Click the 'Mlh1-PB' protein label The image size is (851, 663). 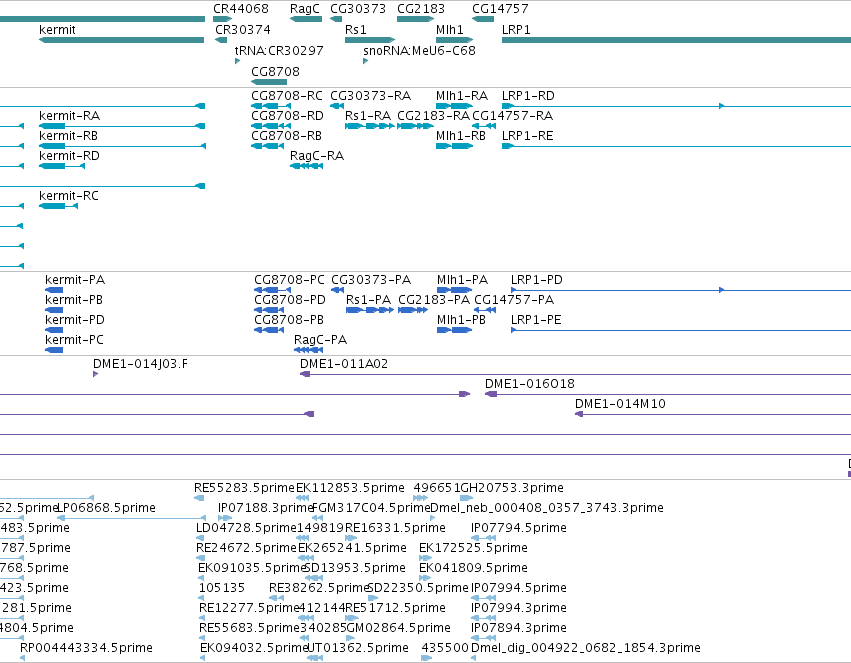461,320
